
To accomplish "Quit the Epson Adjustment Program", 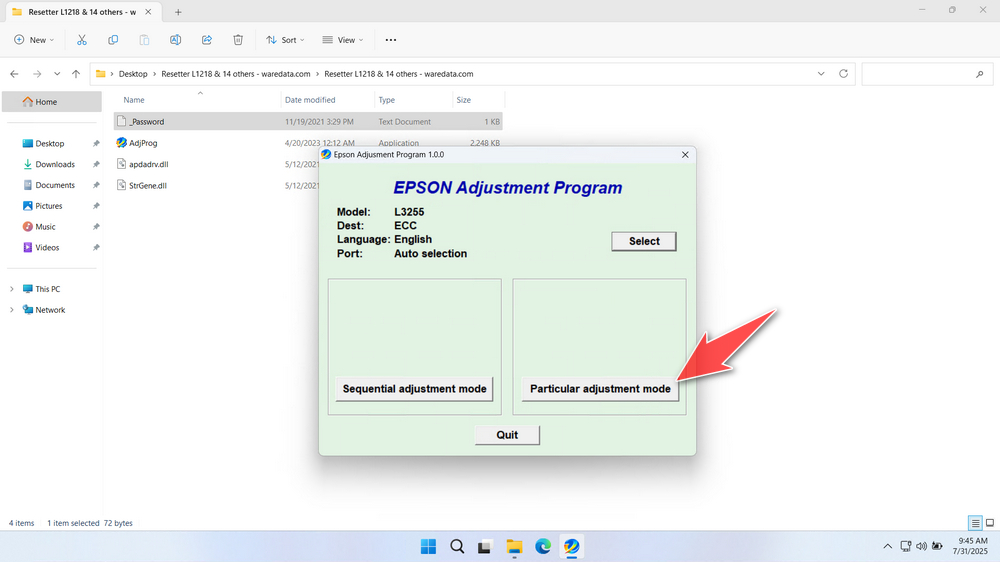I will point(507,435).
